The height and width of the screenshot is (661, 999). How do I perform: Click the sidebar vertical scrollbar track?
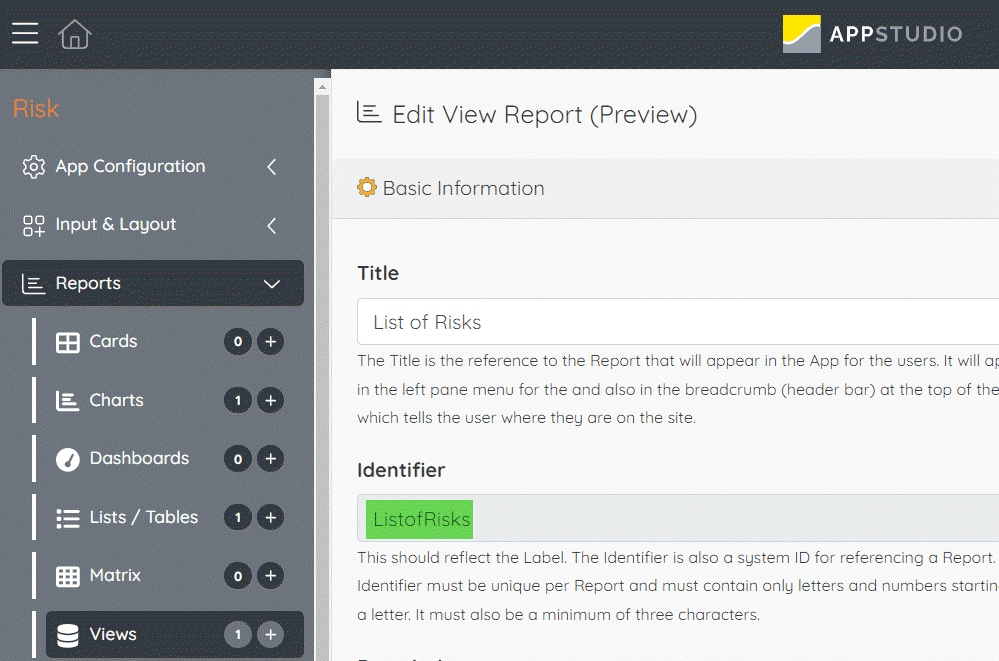pyautogui.click(x=322, y=376)
